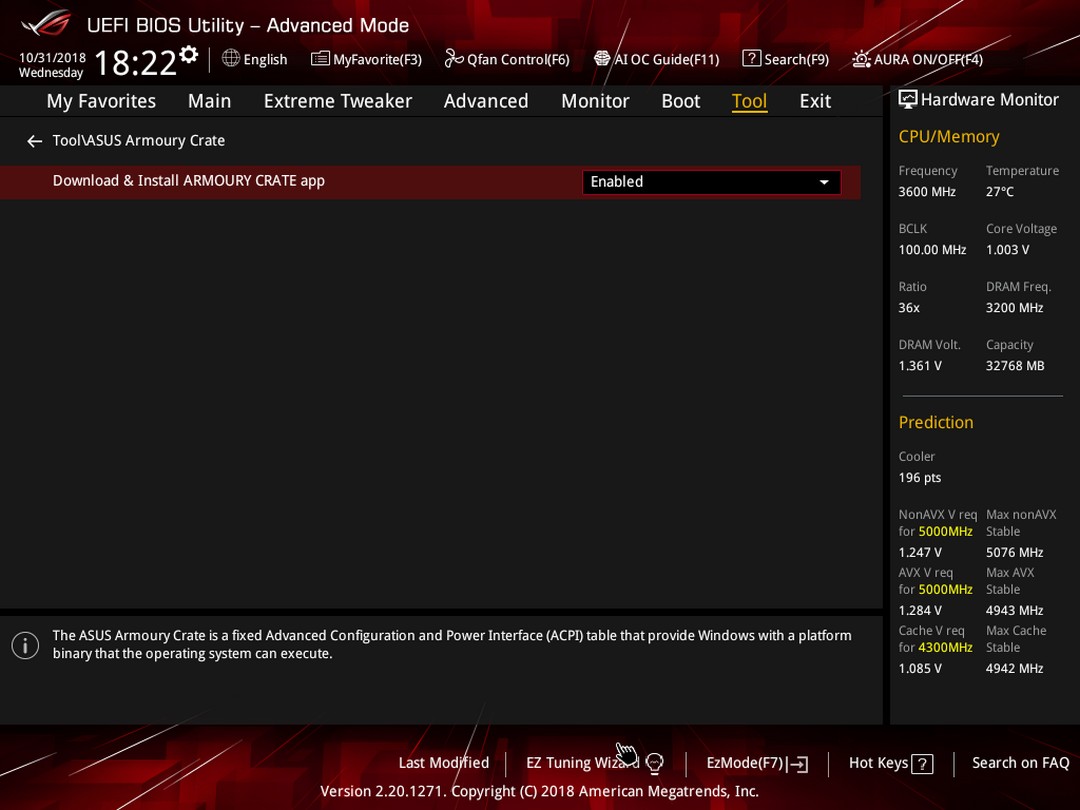Click the 4943 MHz Max AVX value
1080x810 pixels.
(x=1015, y=610)
